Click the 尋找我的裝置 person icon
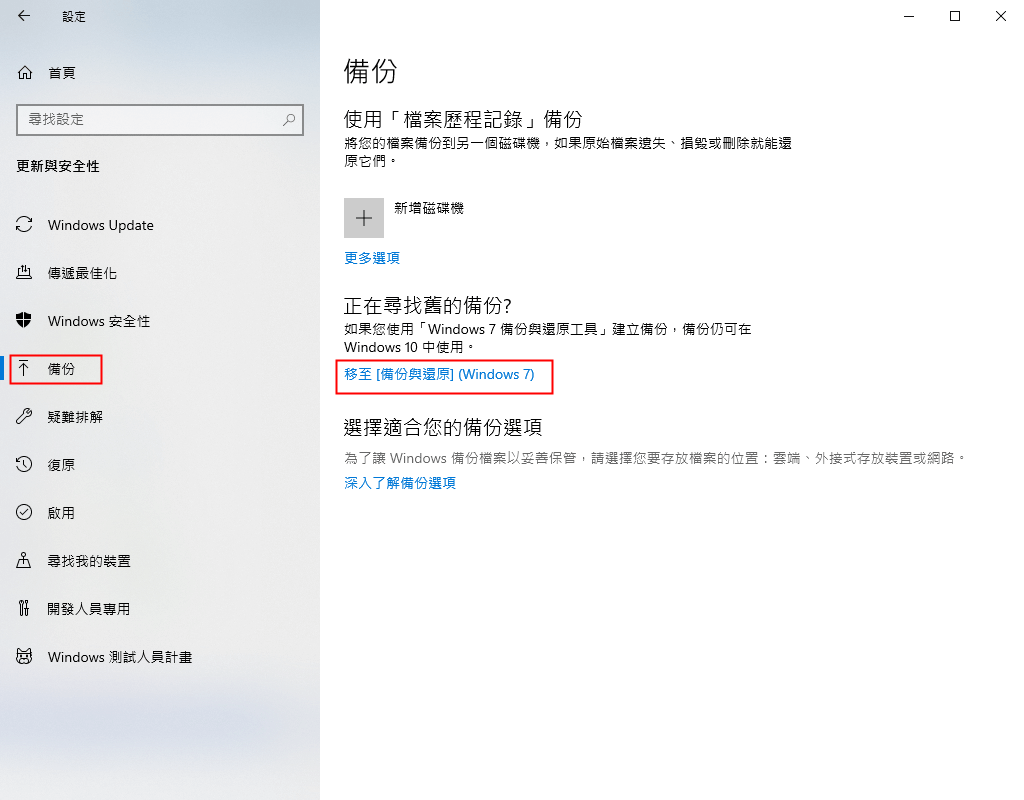The height and width of the screenshot is (800, 1024). [24, 560]
